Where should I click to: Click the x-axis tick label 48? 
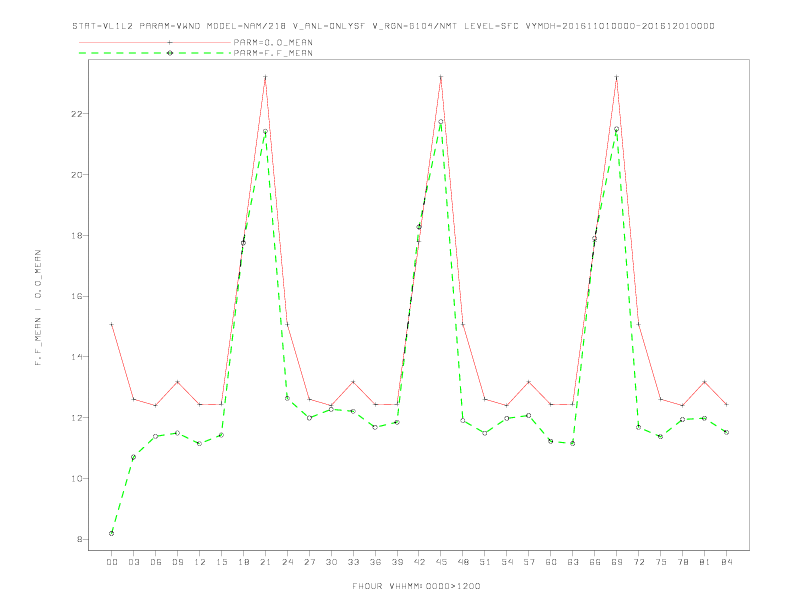tap(463, 562)
